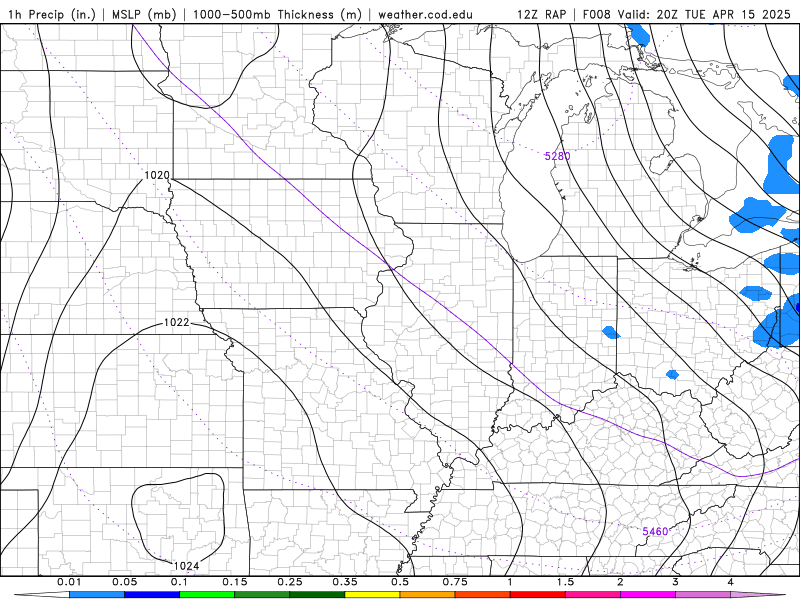Pick the violet 3–4 legend swatch
This screenshot has width=800, height=600.
[x=703, y=595]
